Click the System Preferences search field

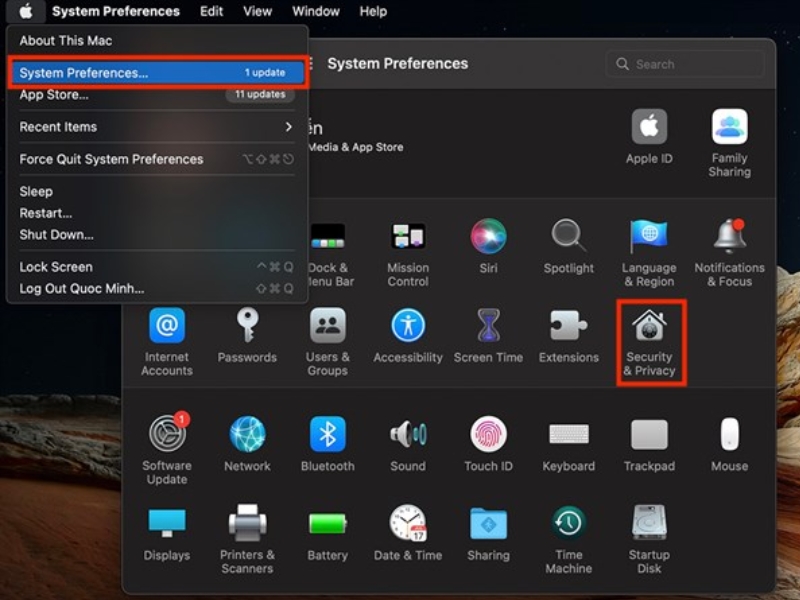[x=685, y=64]
